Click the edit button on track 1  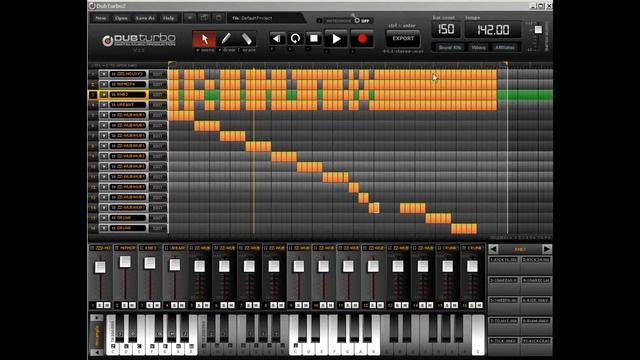coord(158,74)
